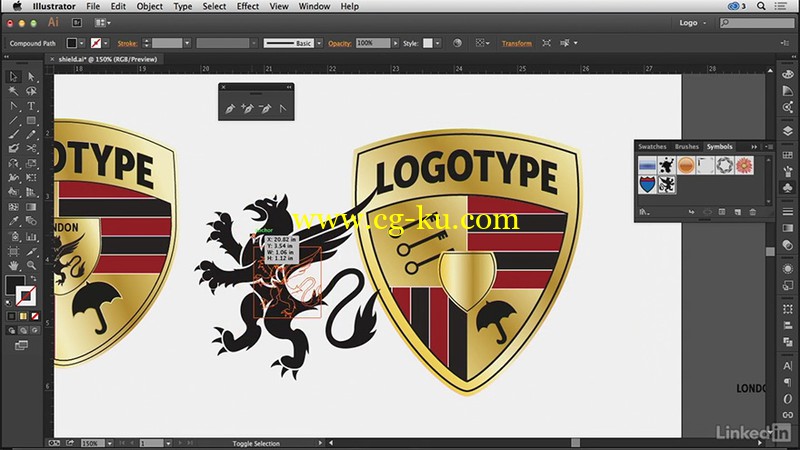Select the Lasso tool
800x450 pixels.
(x=31, y=91)
